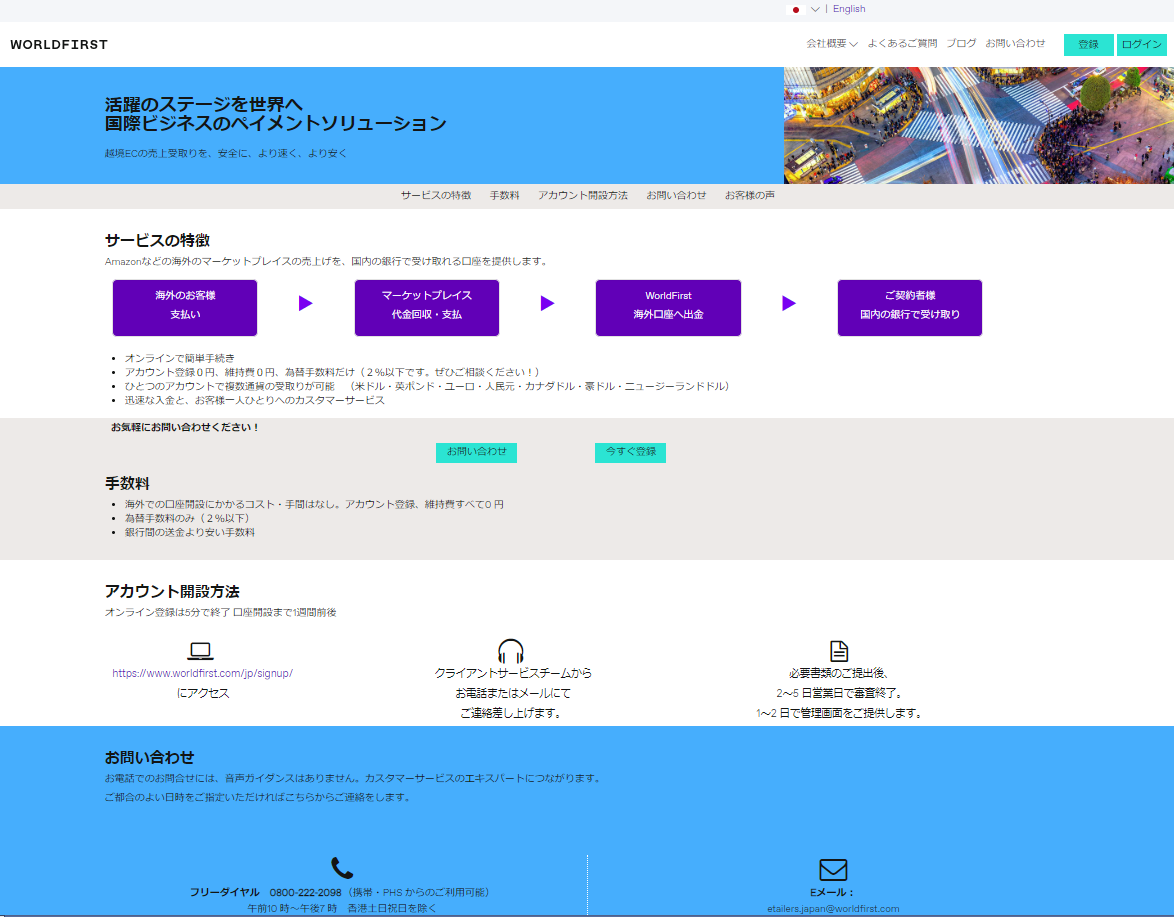Click arrow icon after 海外のお客様 box
Viewport: 1174px width, 917px height.
(305, 303)
